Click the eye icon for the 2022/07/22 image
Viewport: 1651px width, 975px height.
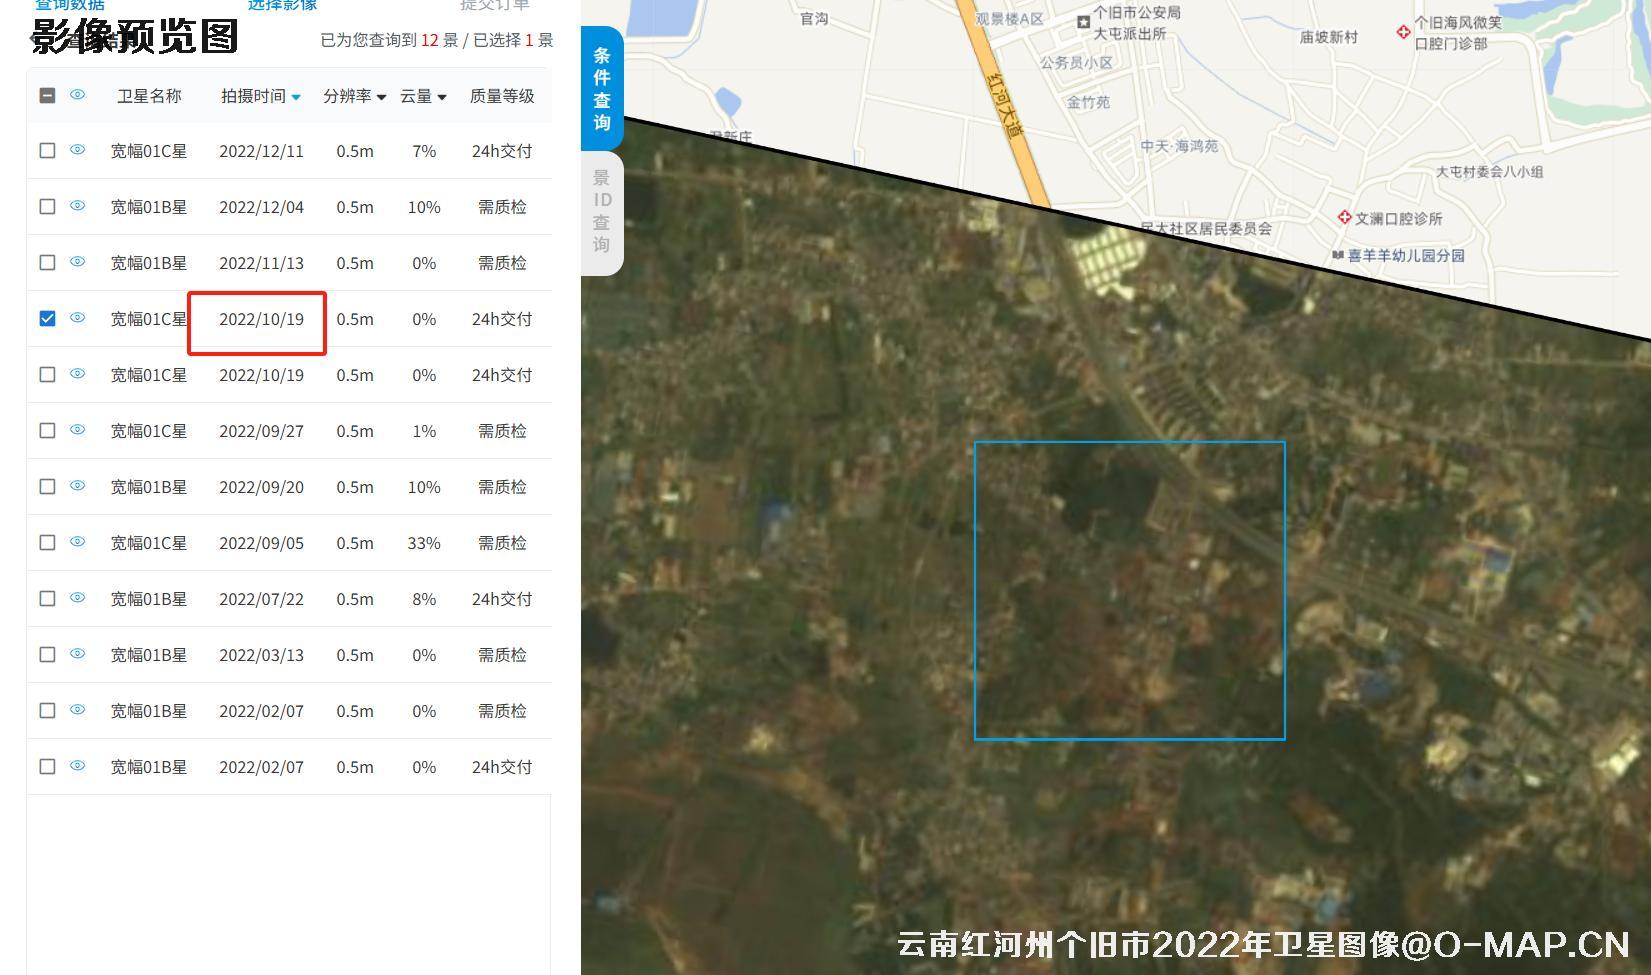coord(77,598)
